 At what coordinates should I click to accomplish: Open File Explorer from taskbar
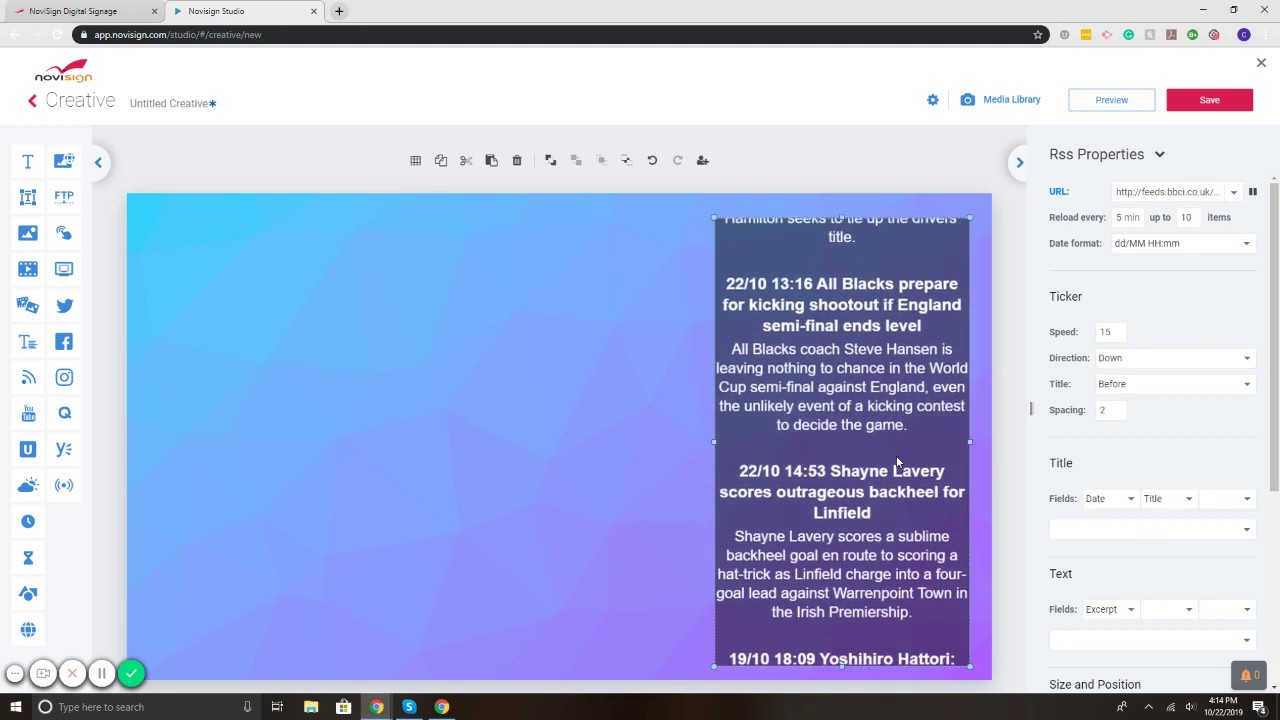point(311,707)
